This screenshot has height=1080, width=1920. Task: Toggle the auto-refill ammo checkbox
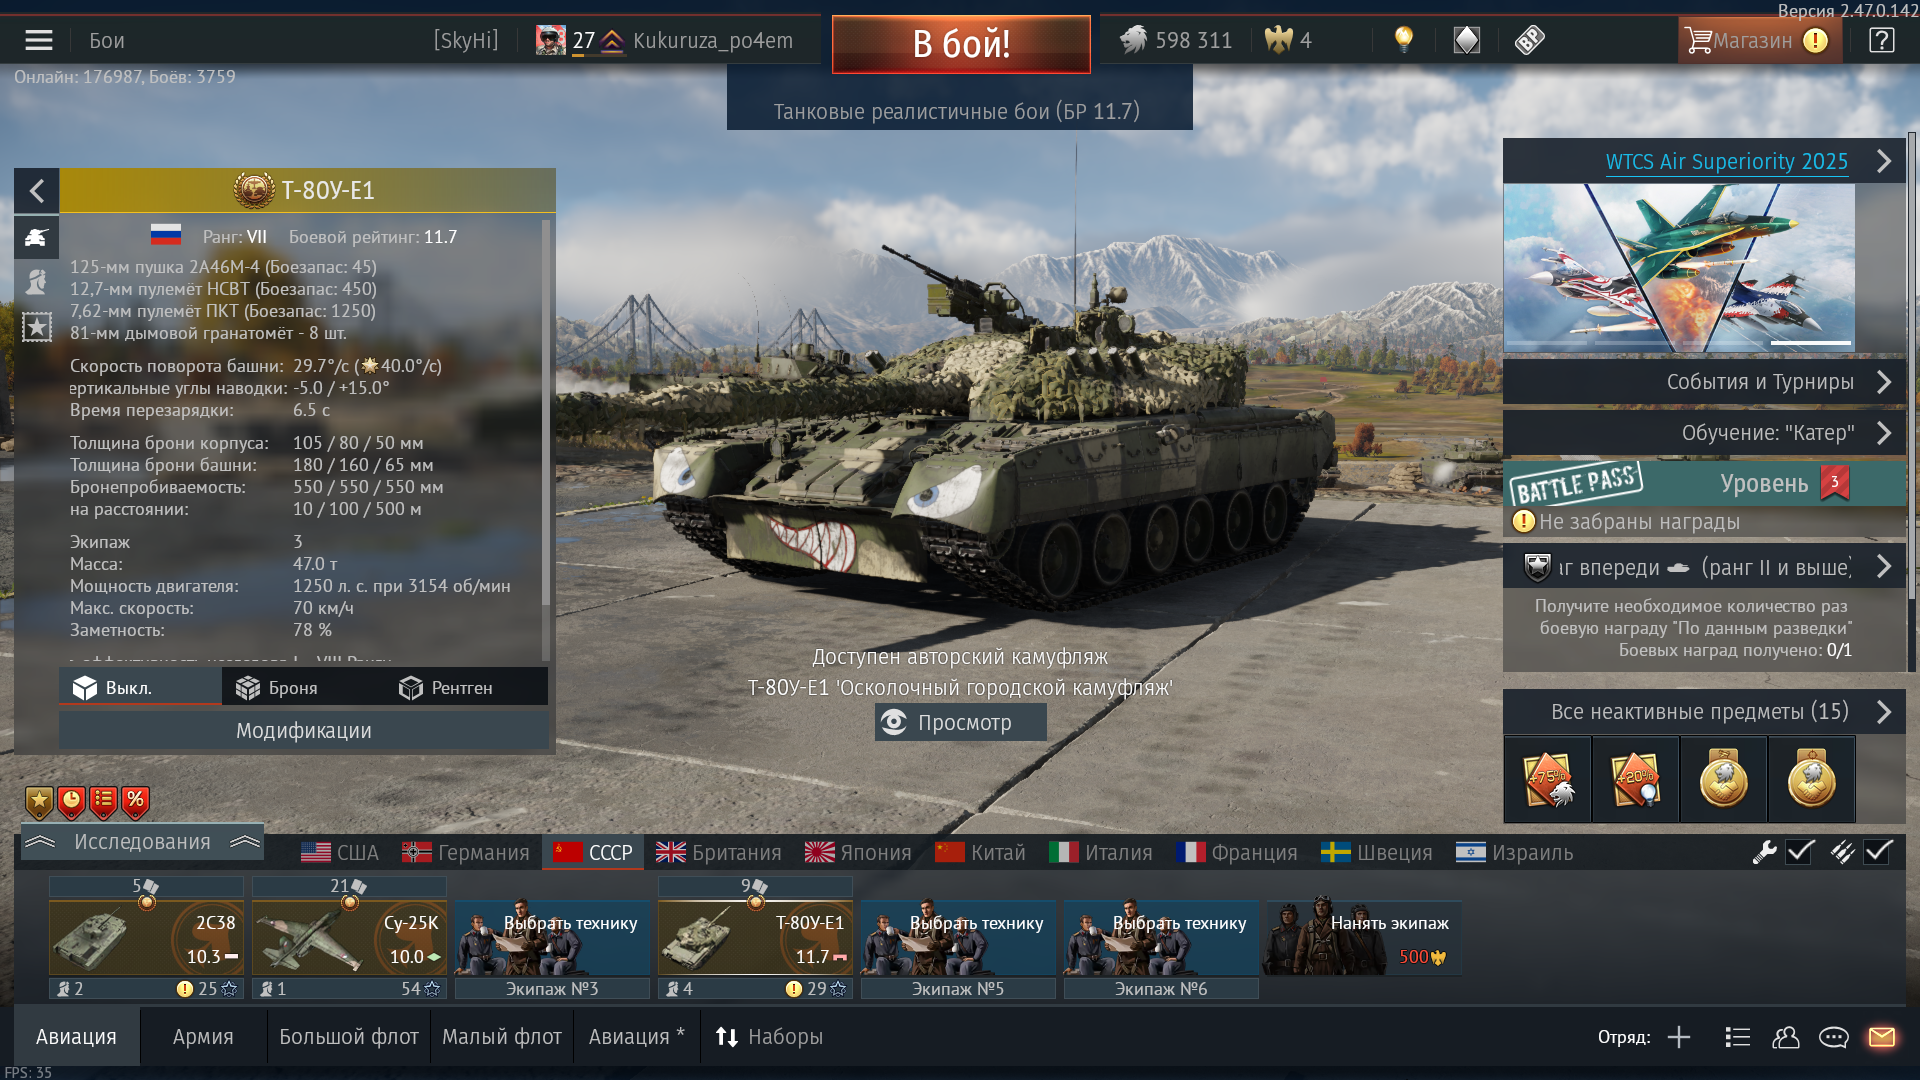tap(1878, 852)
